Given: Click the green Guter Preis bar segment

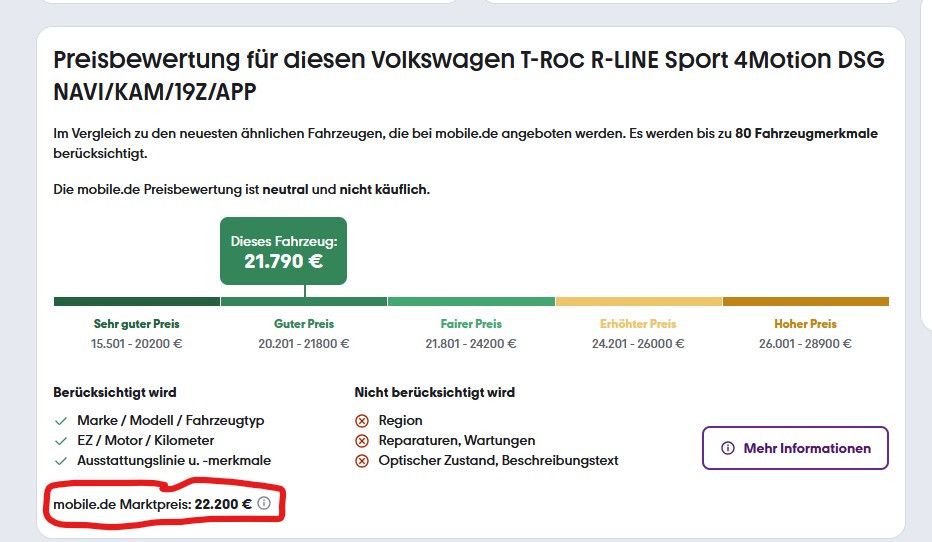Looking at the screenshot, I should pyautogui.click(x=304, y=301).
